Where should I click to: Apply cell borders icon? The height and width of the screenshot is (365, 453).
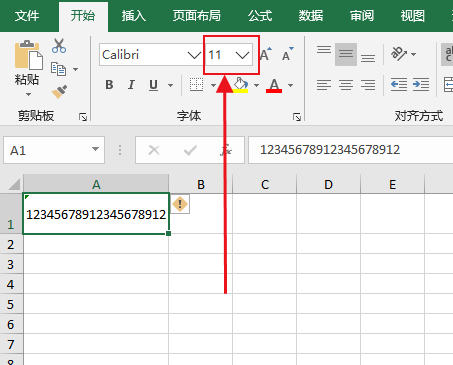click(x=196, y=85)
